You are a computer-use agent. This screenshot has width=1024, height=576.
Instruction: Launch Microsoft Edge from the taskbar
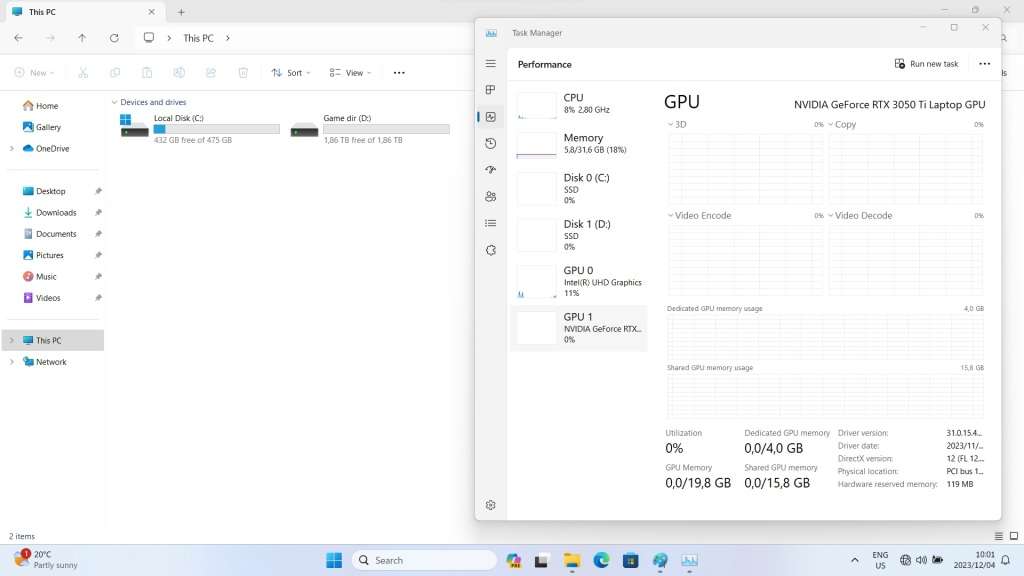[601, 560]
